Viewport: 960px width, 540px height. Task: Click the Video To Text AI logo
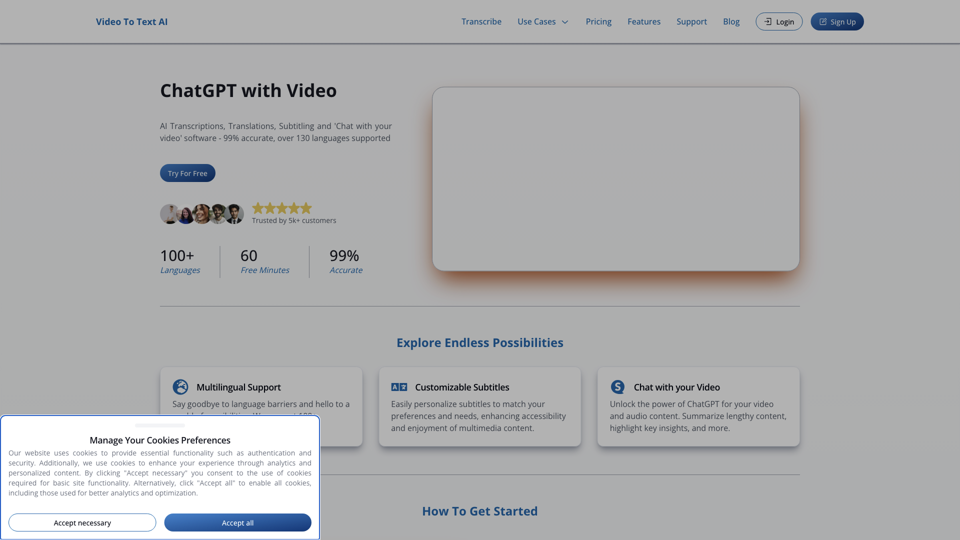[x=132, y=21]
